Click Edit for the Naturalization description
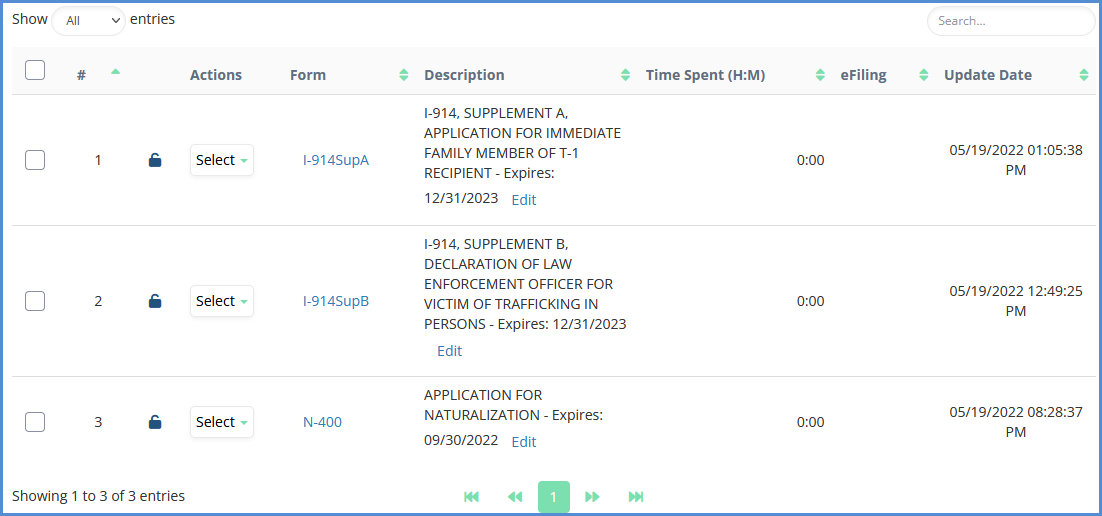This screenshot has height=516, width=1102. click(x=524, y=442)
